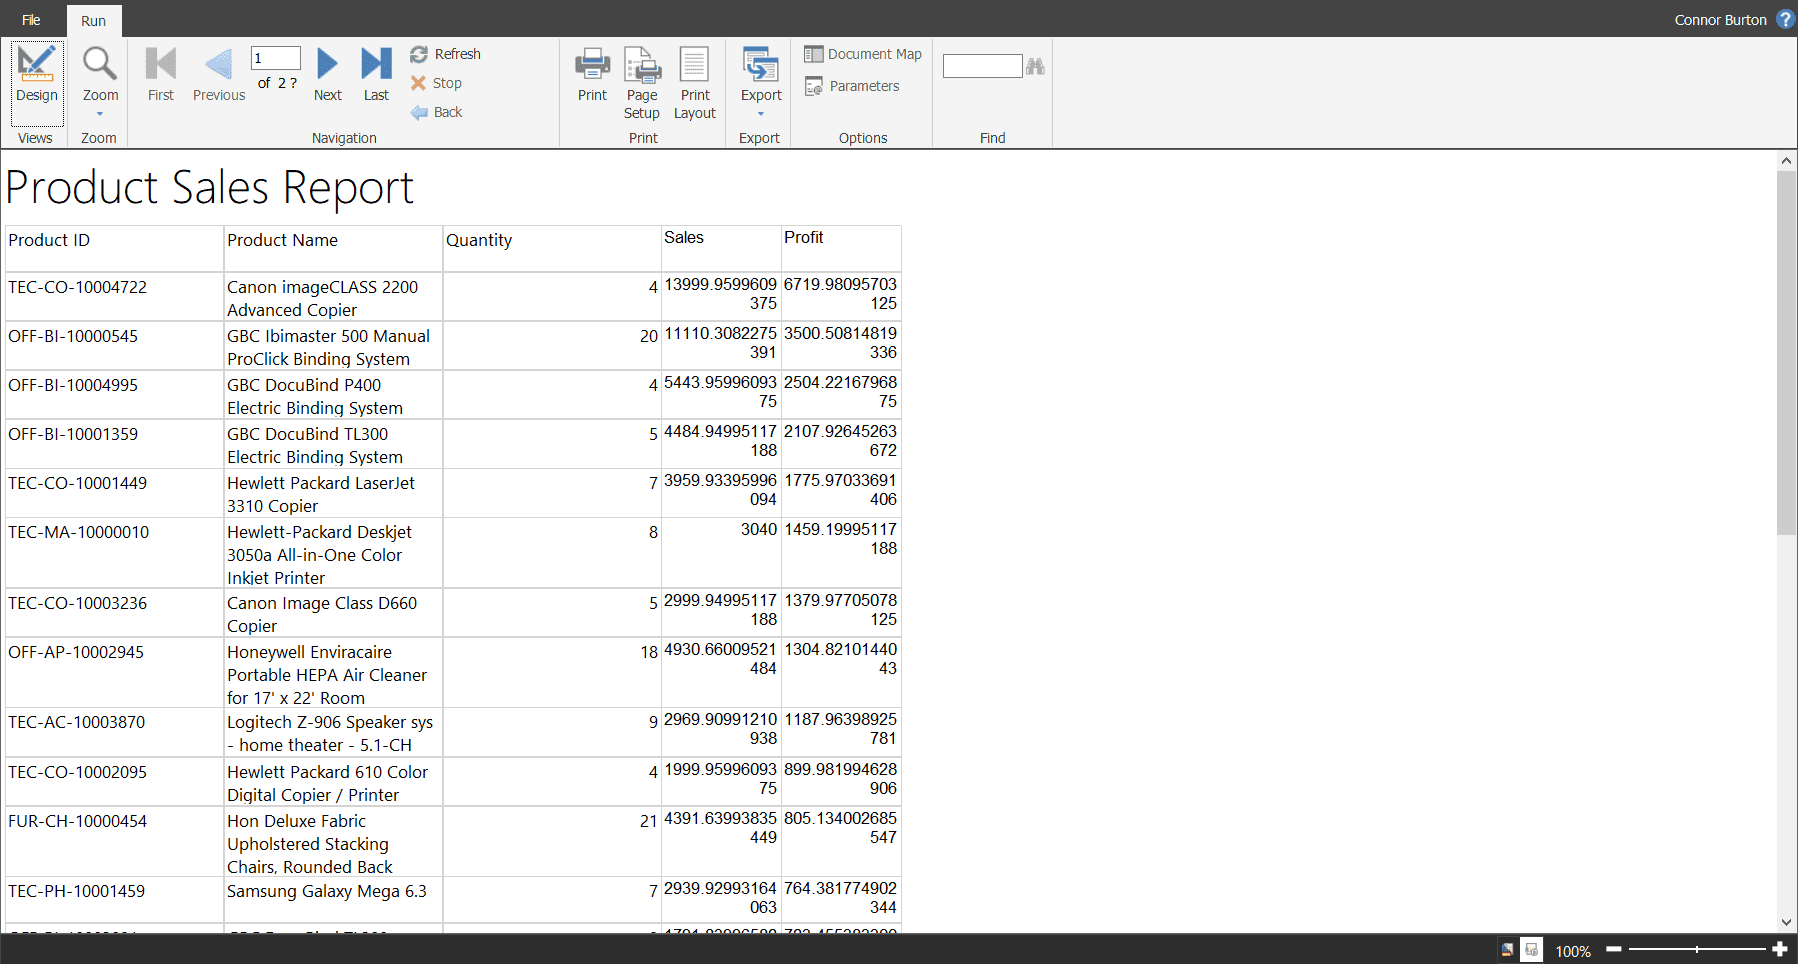Open the Zoom dropdown arrow
This screenshot has height=964, width=1798.
(100, 114)
